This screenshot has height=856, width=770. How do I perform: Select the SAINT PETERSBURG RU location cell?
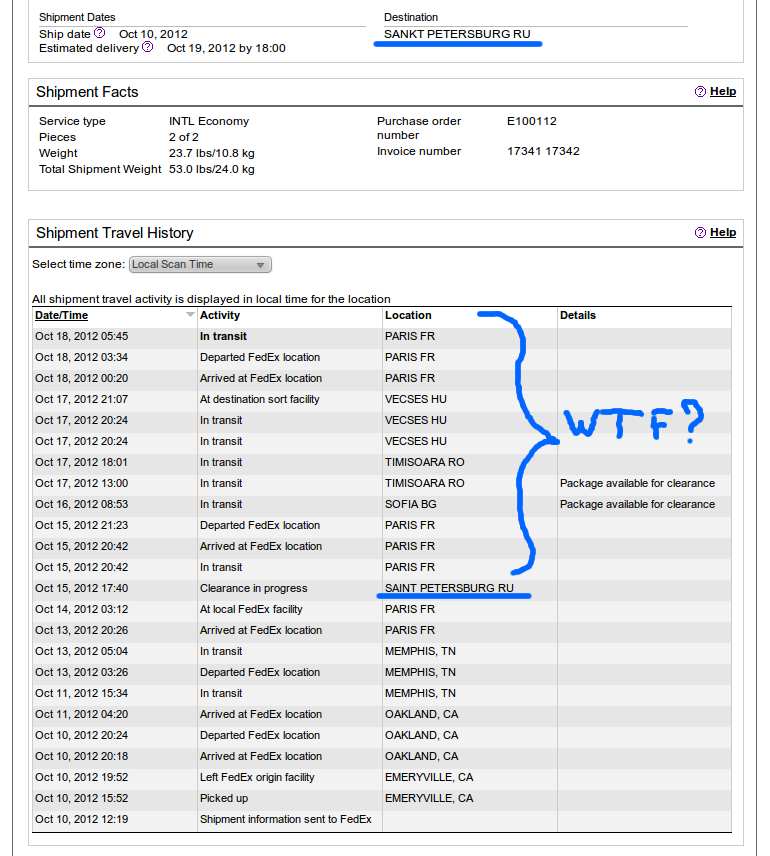click(449, 588)
